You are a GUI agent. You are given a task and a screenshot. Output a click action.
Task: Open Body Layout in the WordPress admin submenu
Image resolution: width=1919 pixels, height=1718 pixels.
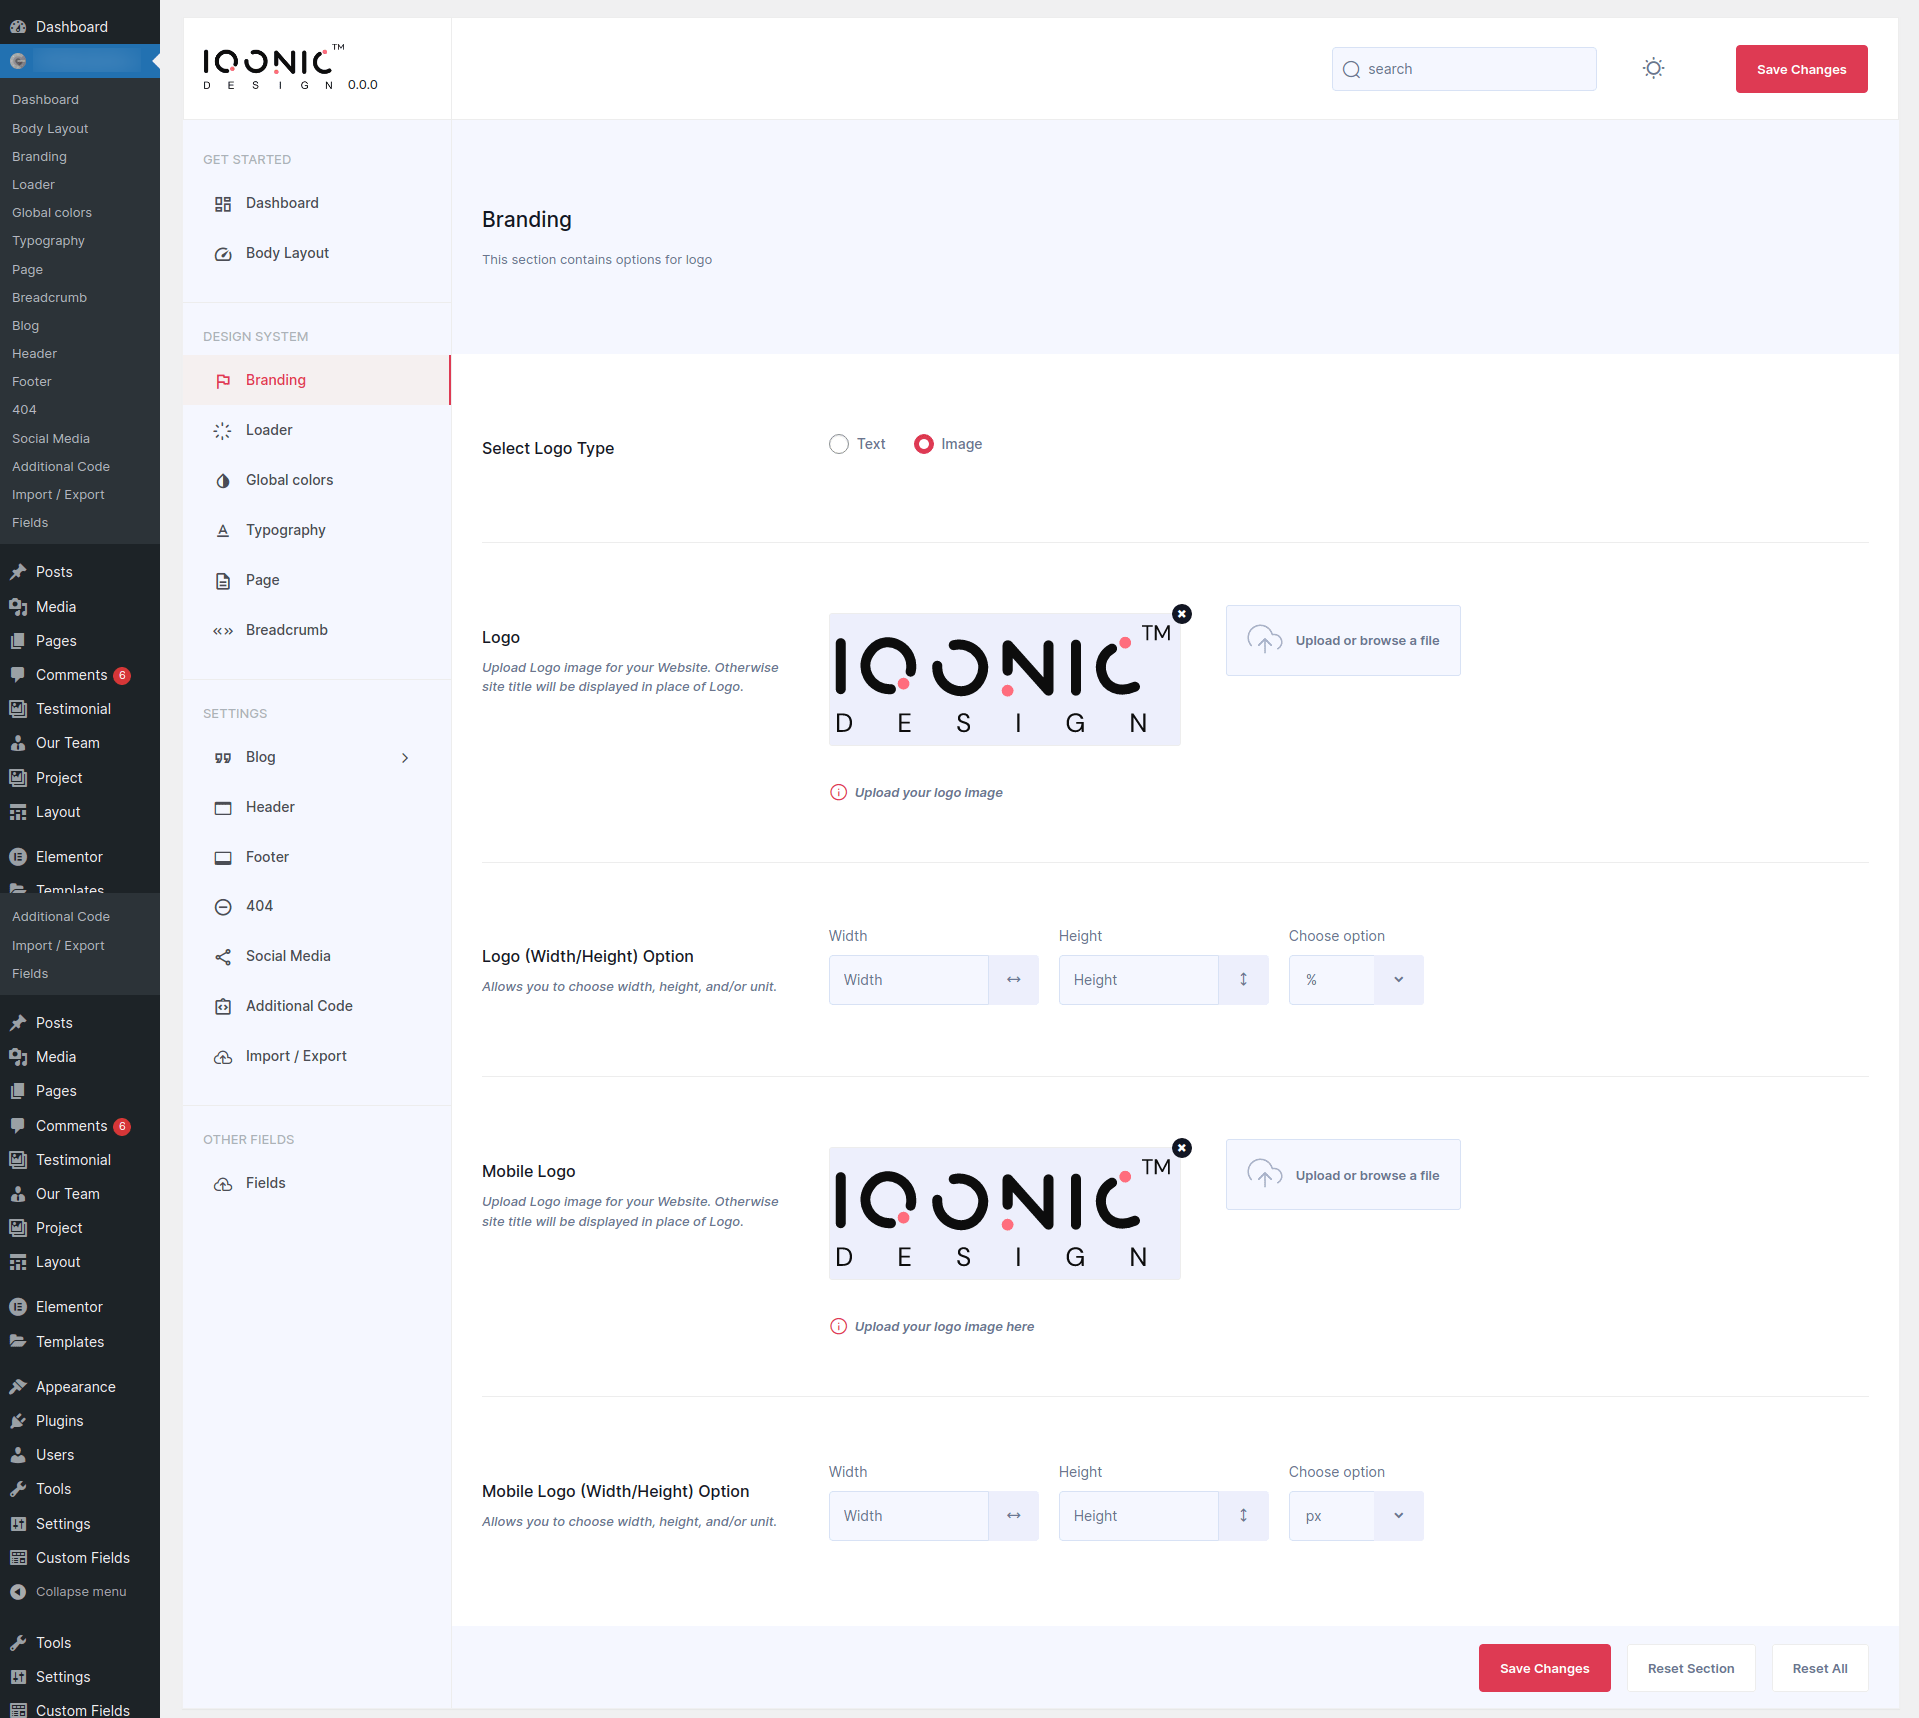point(50,129)
